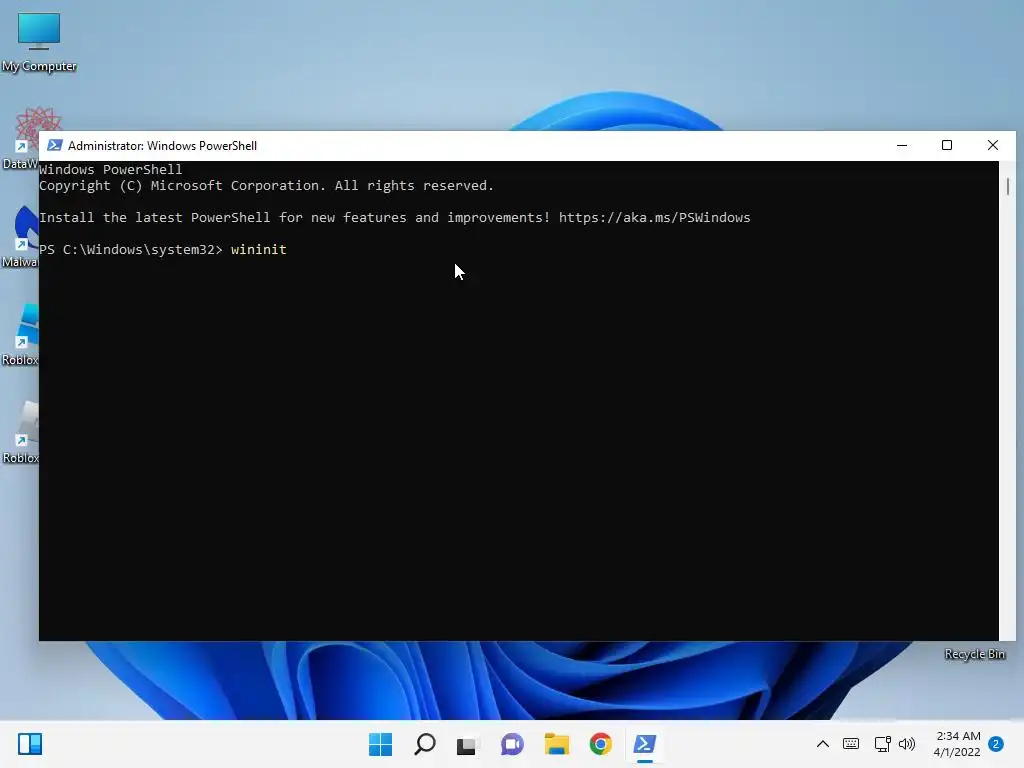Launch Google Chrome from taskbar
The height and width of the screenshot is (768, 1024).
[600, 744]
